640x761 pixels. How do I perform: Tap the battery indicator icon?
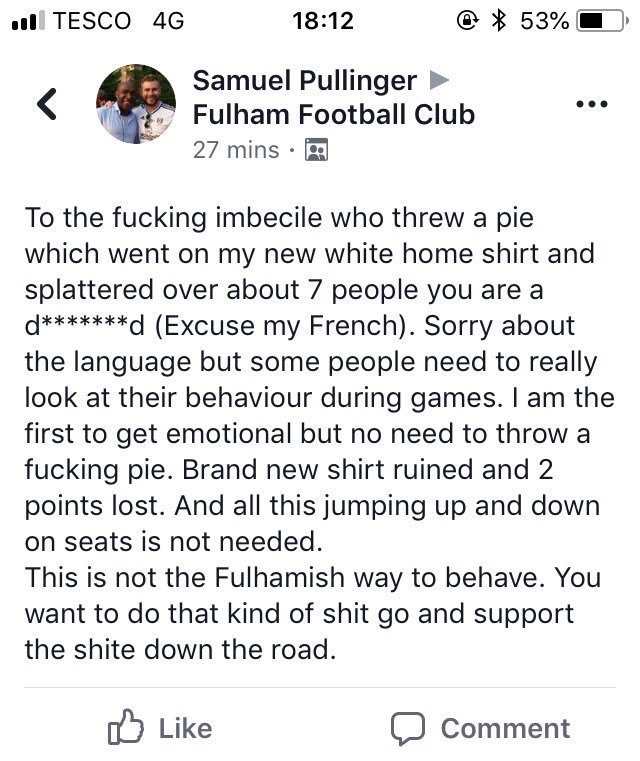tap(602, 21)
